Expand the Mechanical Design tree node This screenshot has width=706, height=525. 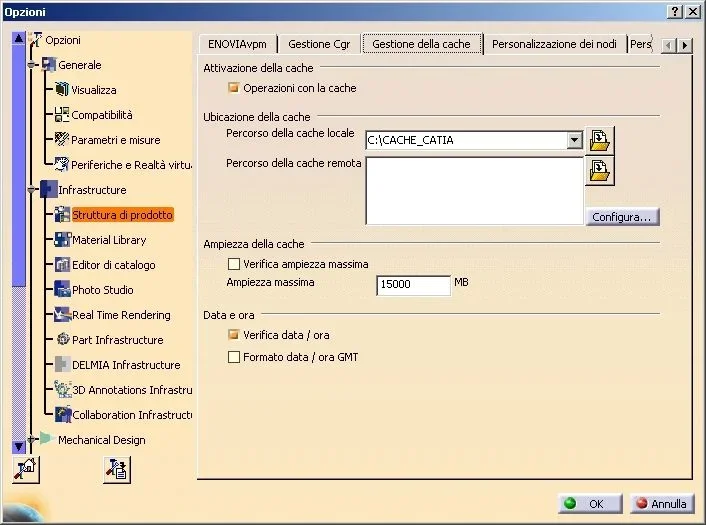point(31,439)
